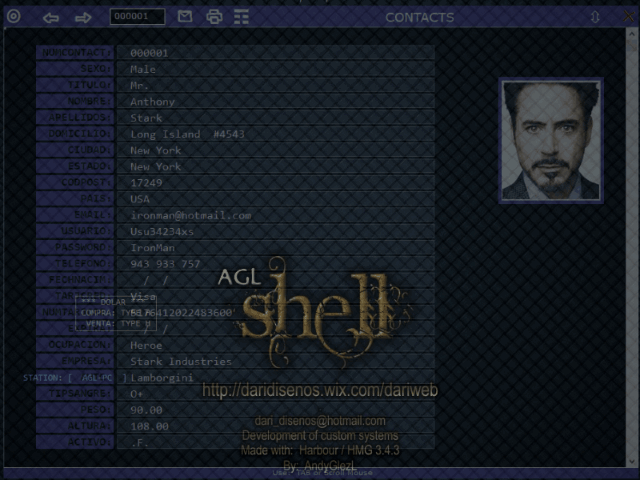The height and width of the screenshot is (480, 640).
Task: Click the NUMCONTACT field value 000001
Action: (276, 53)
